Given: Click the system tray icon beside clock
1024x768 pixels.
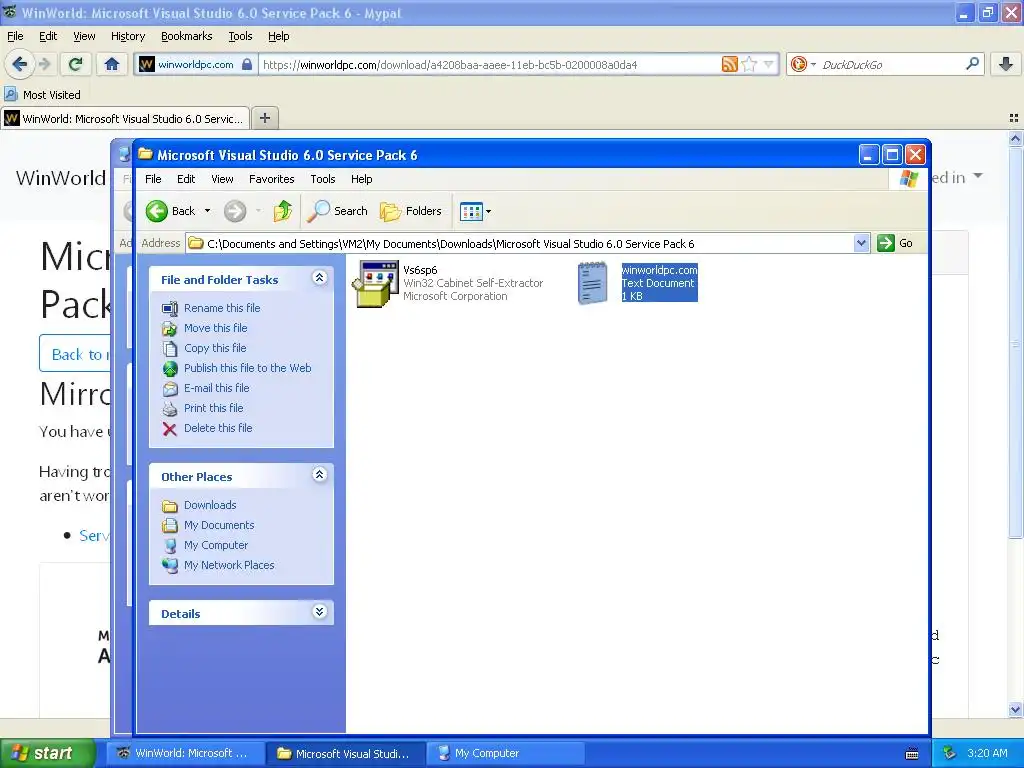Looking at the screenshot, I should (949, 753).
